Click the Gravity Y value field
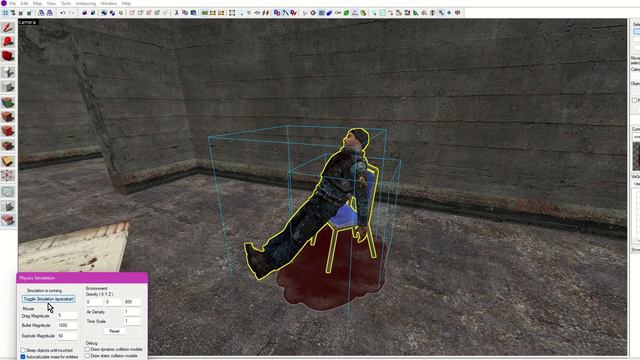640x360 pixels. (113, 302)
